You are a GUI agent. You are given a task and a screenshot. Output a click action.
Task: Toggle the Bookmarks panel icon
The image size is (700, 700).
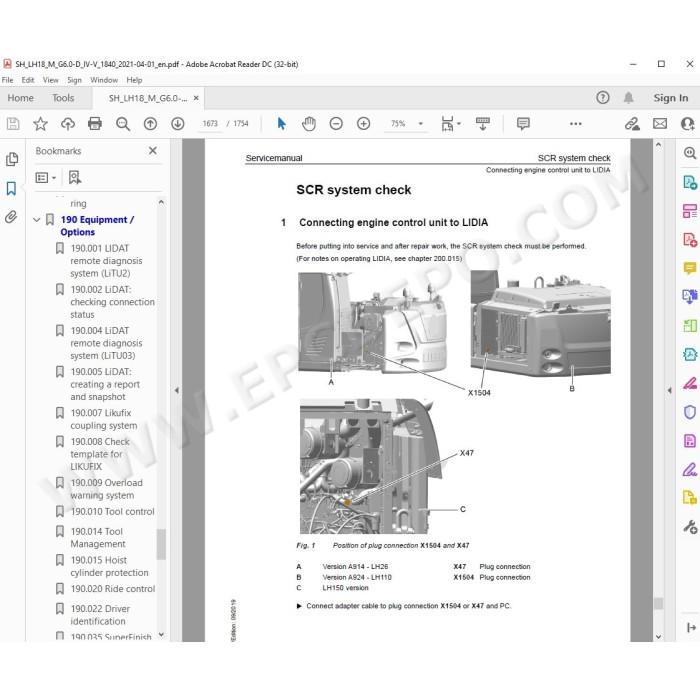click(x=12, y=188)
